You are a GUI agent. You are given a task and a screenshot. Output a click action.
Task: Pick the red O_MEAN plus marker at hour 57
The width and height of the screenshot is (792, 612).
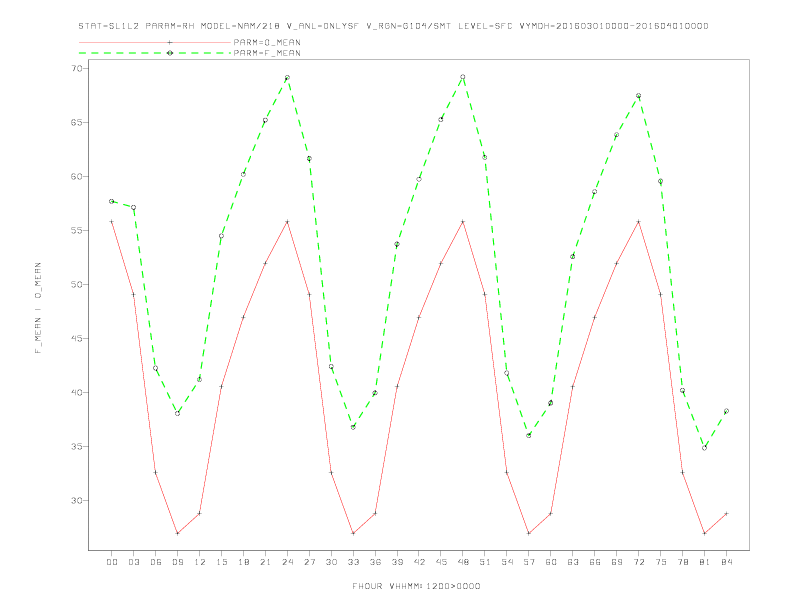(529, 533)
